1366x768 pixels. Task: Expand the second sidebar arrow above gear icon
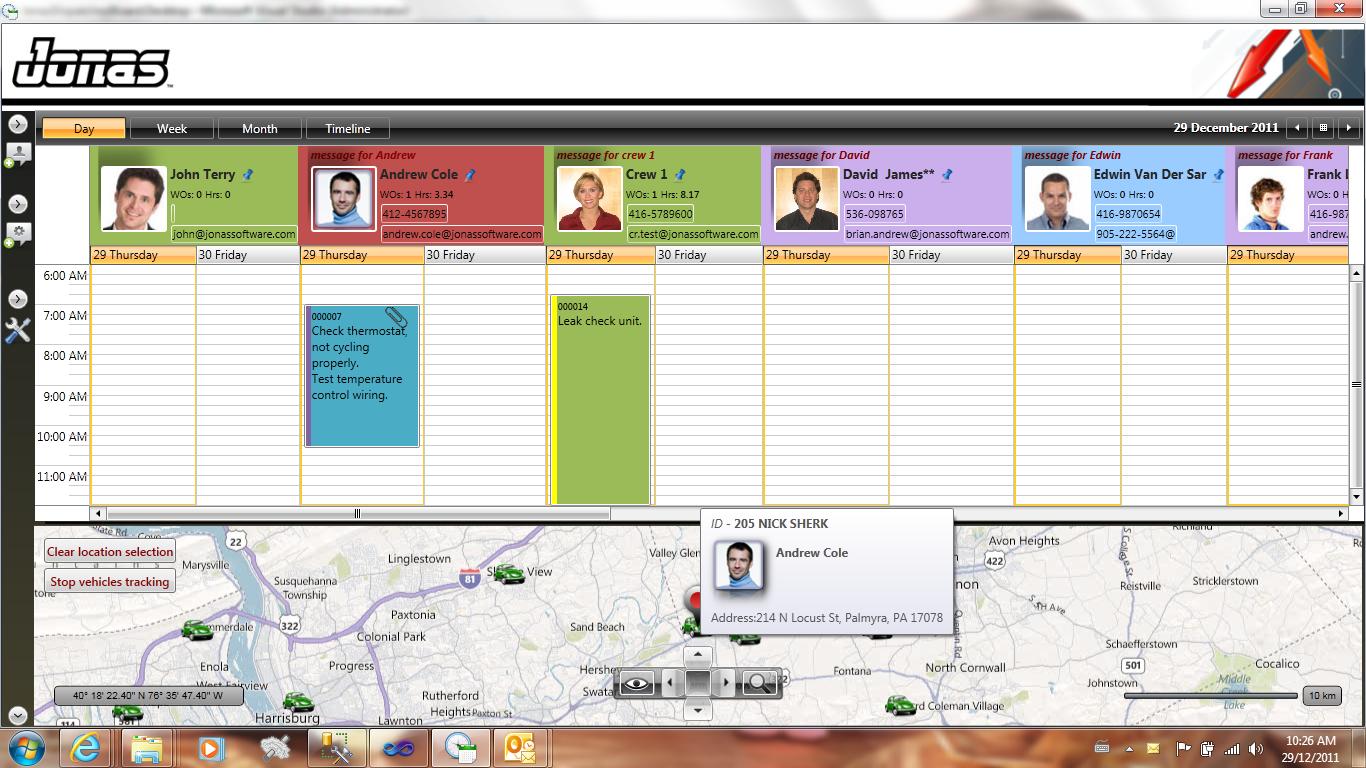[x=18, y=204]
